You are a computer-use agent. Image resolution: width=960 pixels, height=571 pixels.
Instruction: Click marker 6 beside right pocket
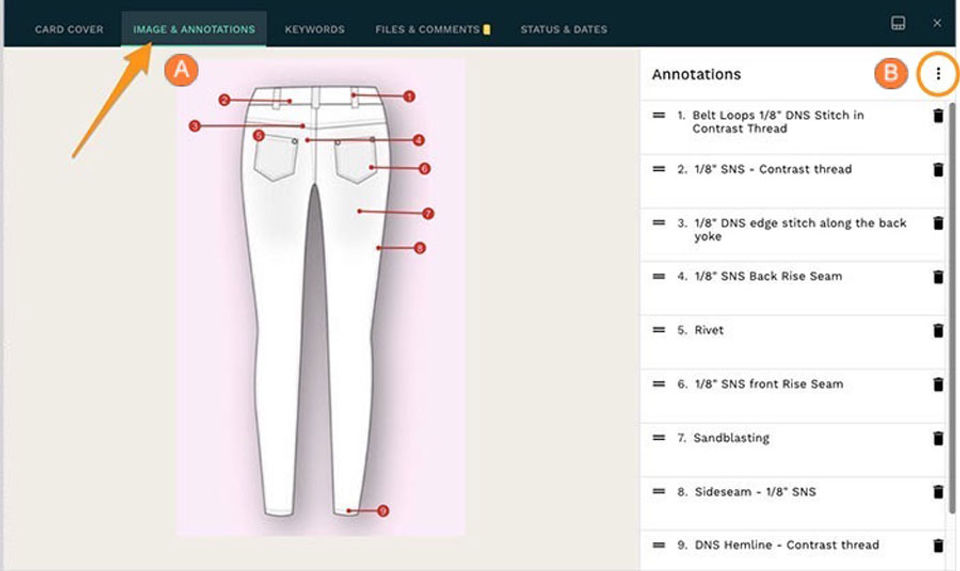click(424, 168)
